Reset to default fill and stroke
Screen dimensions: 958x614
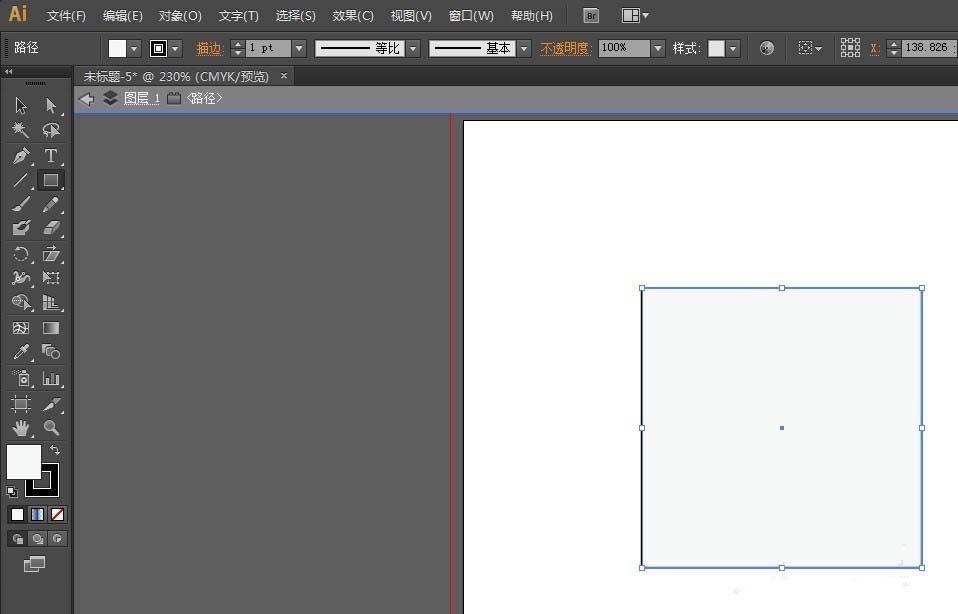point(12,491)
